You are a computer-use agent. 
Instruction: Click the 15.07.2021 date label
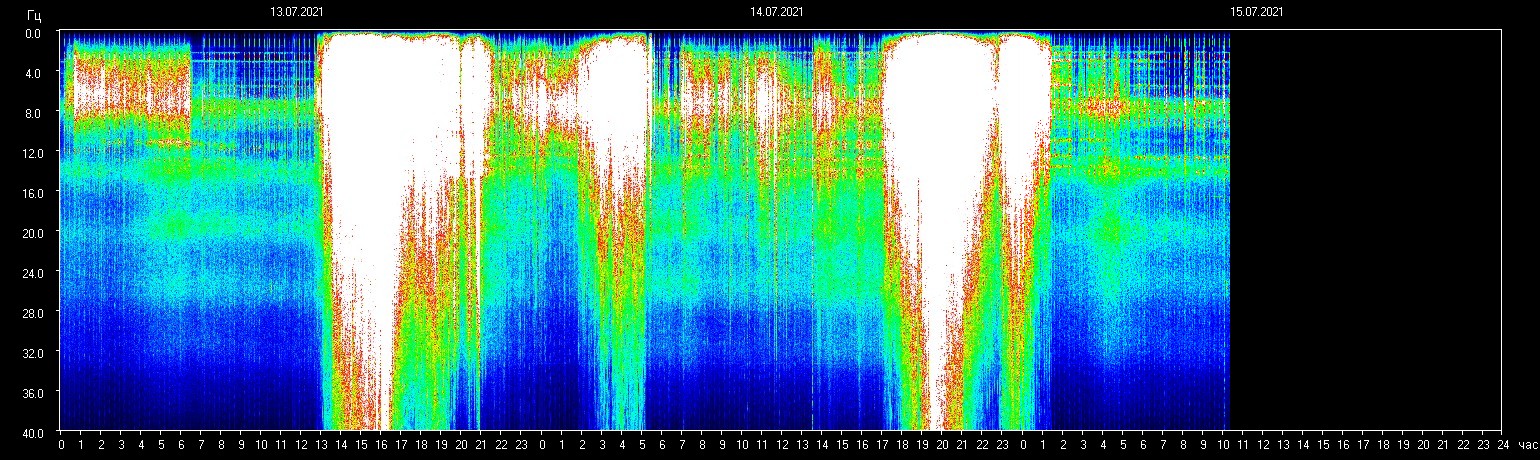coord(1257,12)
